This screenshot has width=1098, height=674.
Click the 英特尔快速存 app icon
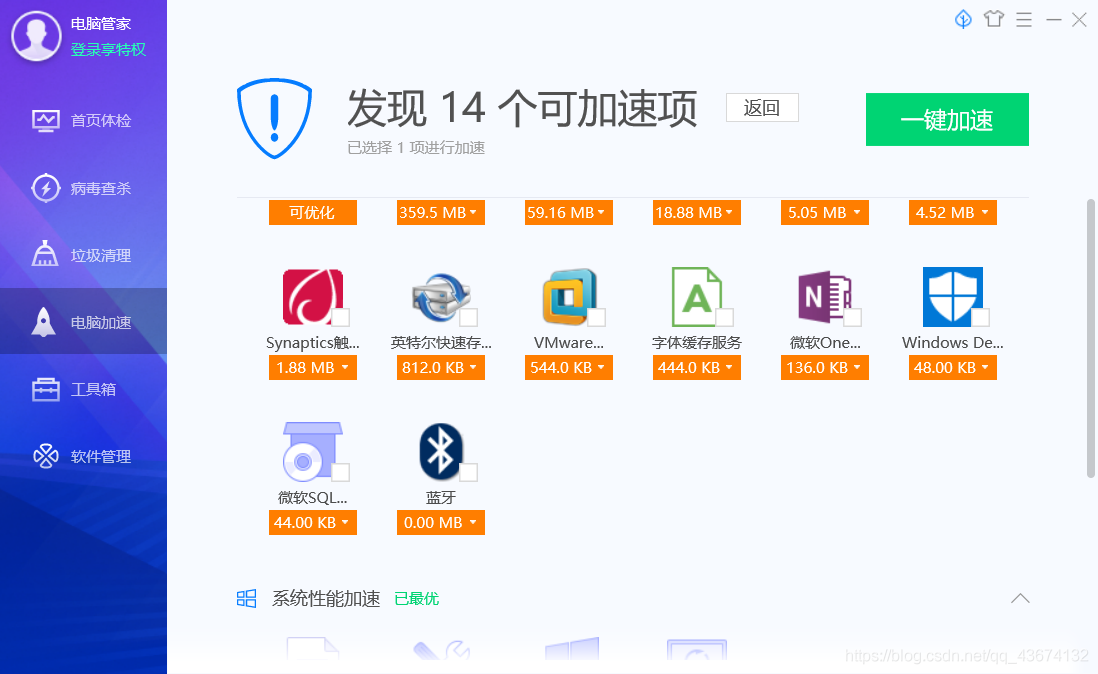tap(440, 297)
